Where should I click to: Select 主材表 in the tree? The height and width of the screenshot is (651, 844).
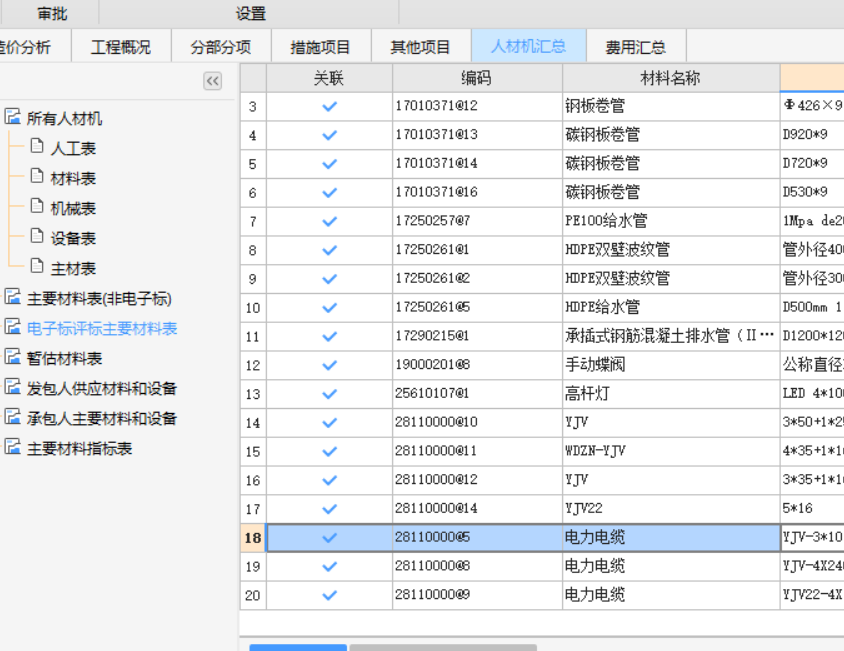tap(73, 268)
